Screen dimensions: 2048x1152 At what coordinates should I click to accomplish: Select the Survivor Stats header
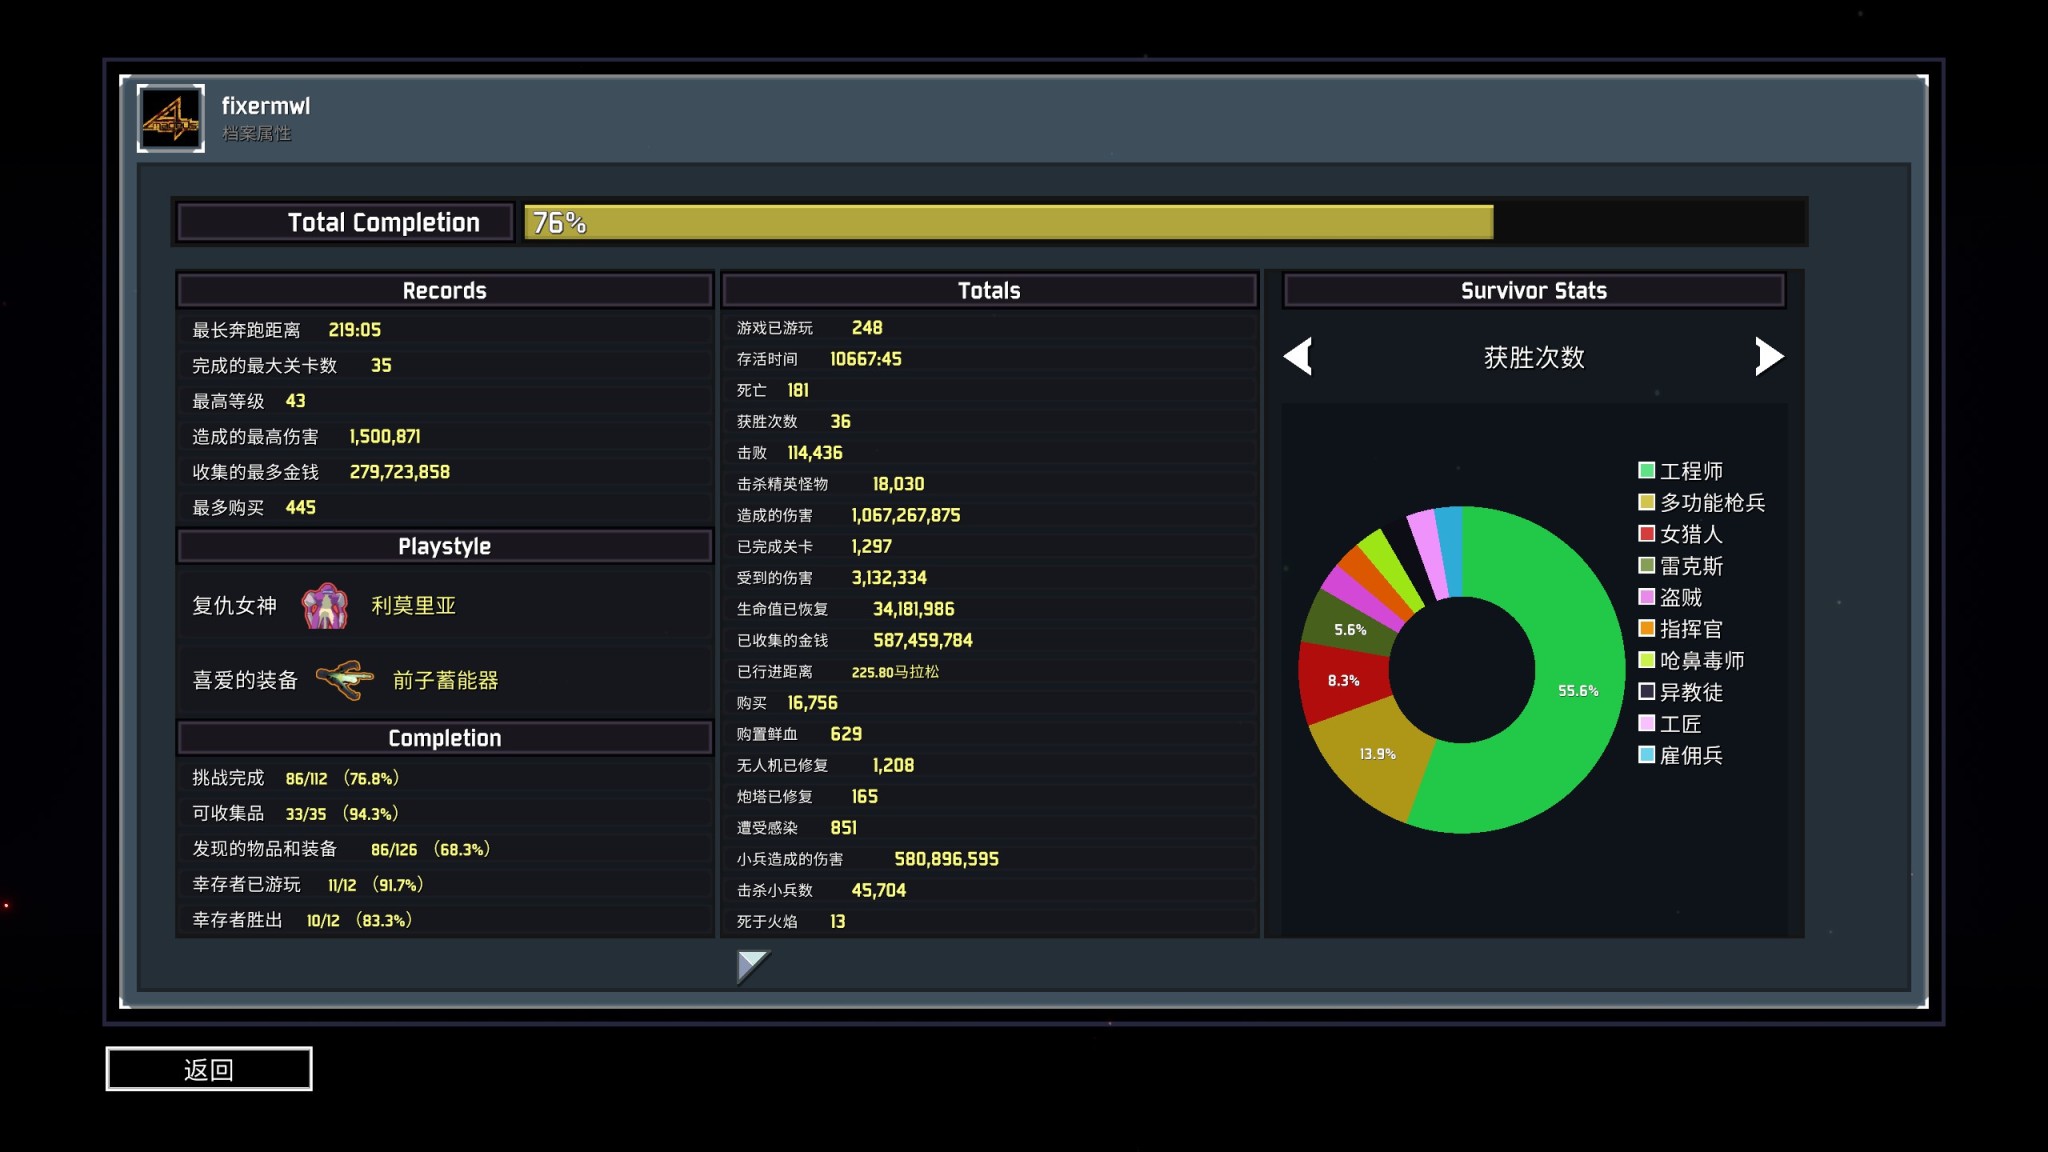(1533, 291)
